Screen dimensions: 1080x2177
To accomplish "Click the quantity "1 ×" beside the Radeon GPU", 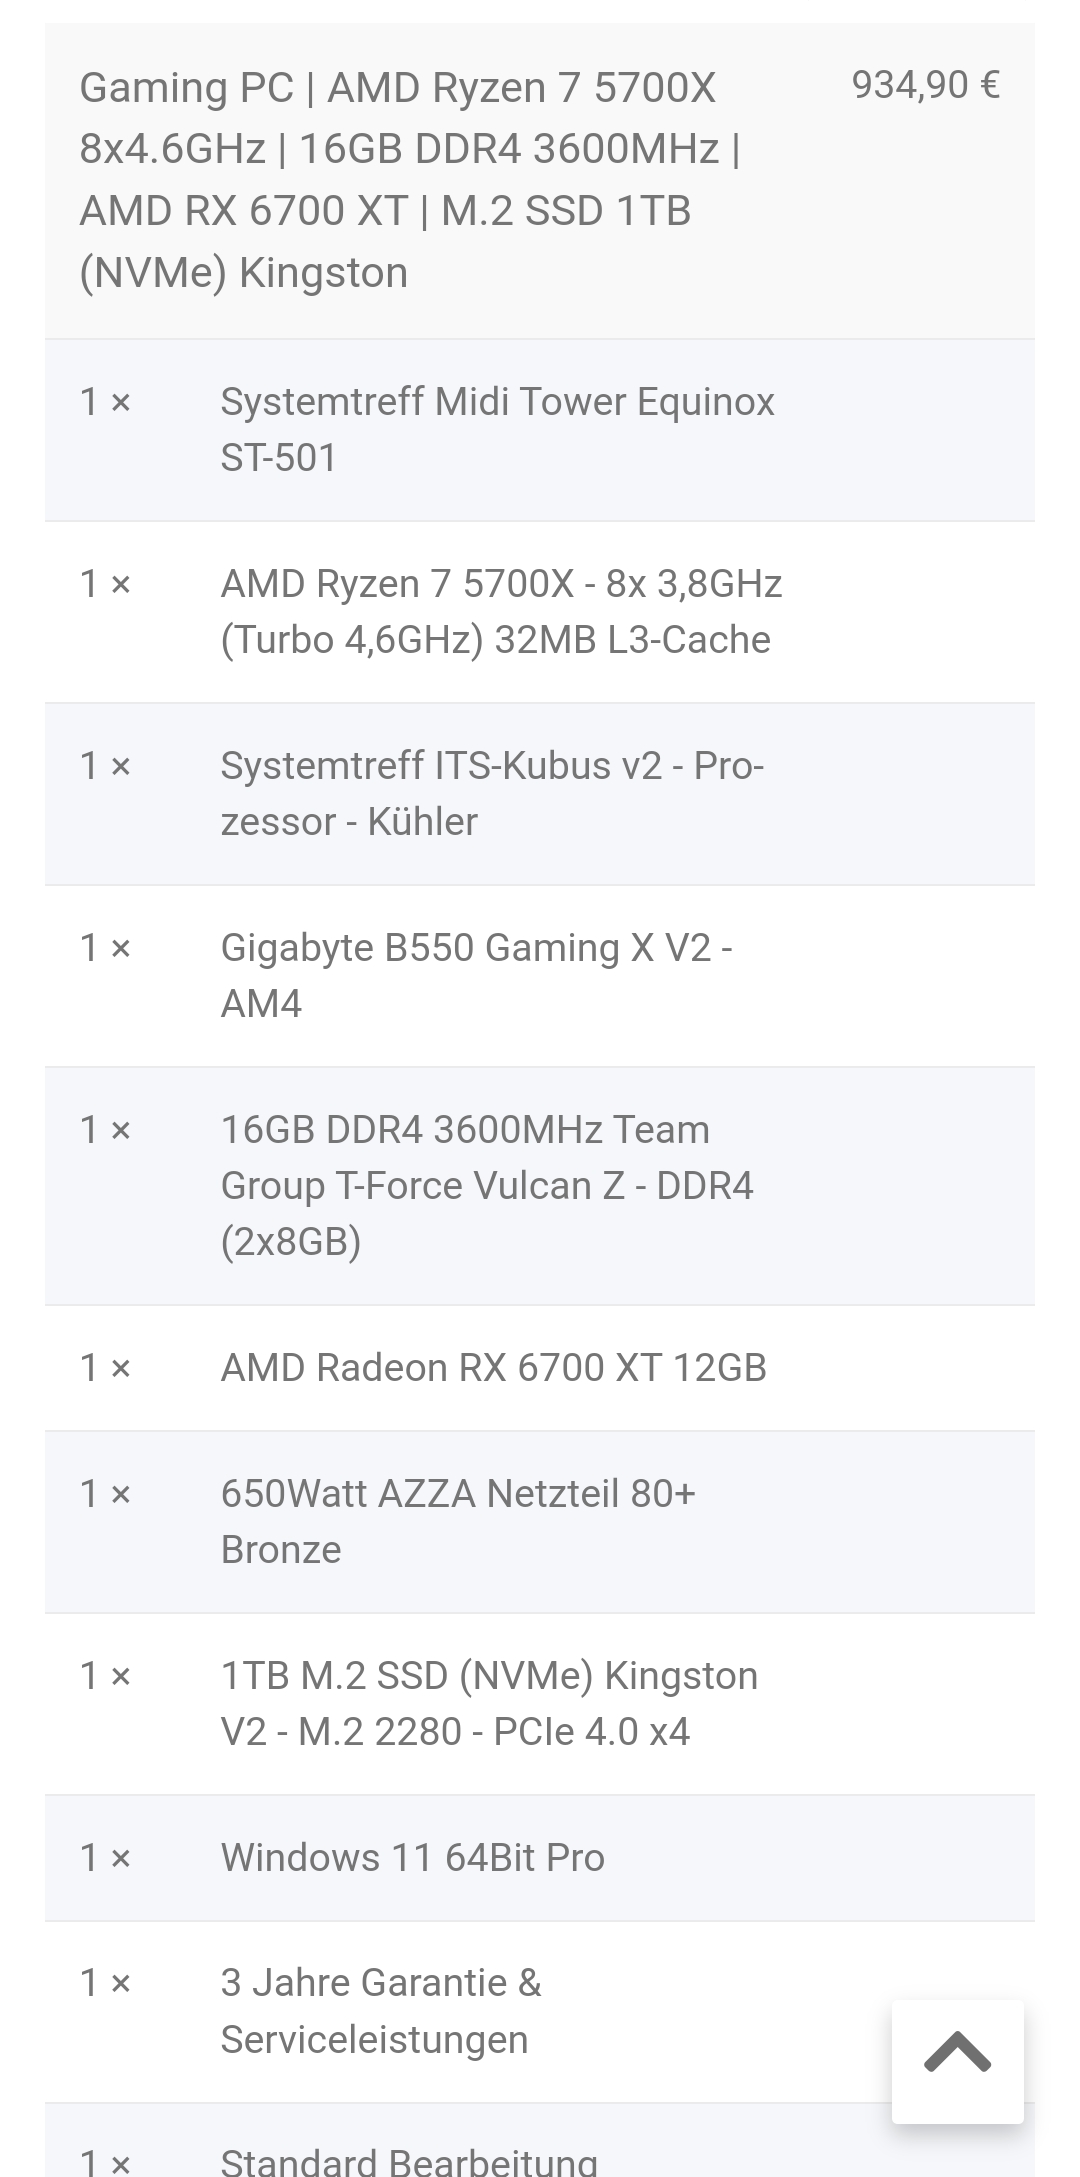I will coord(105,1367).
